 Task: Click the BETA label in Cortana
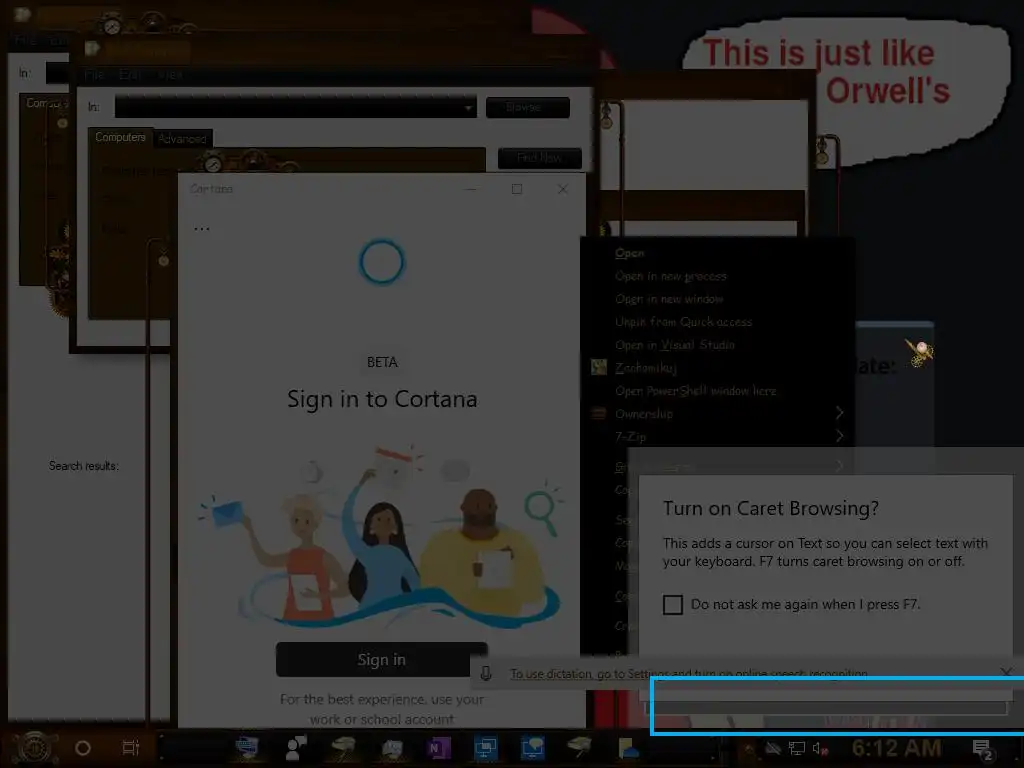(382, 362)
